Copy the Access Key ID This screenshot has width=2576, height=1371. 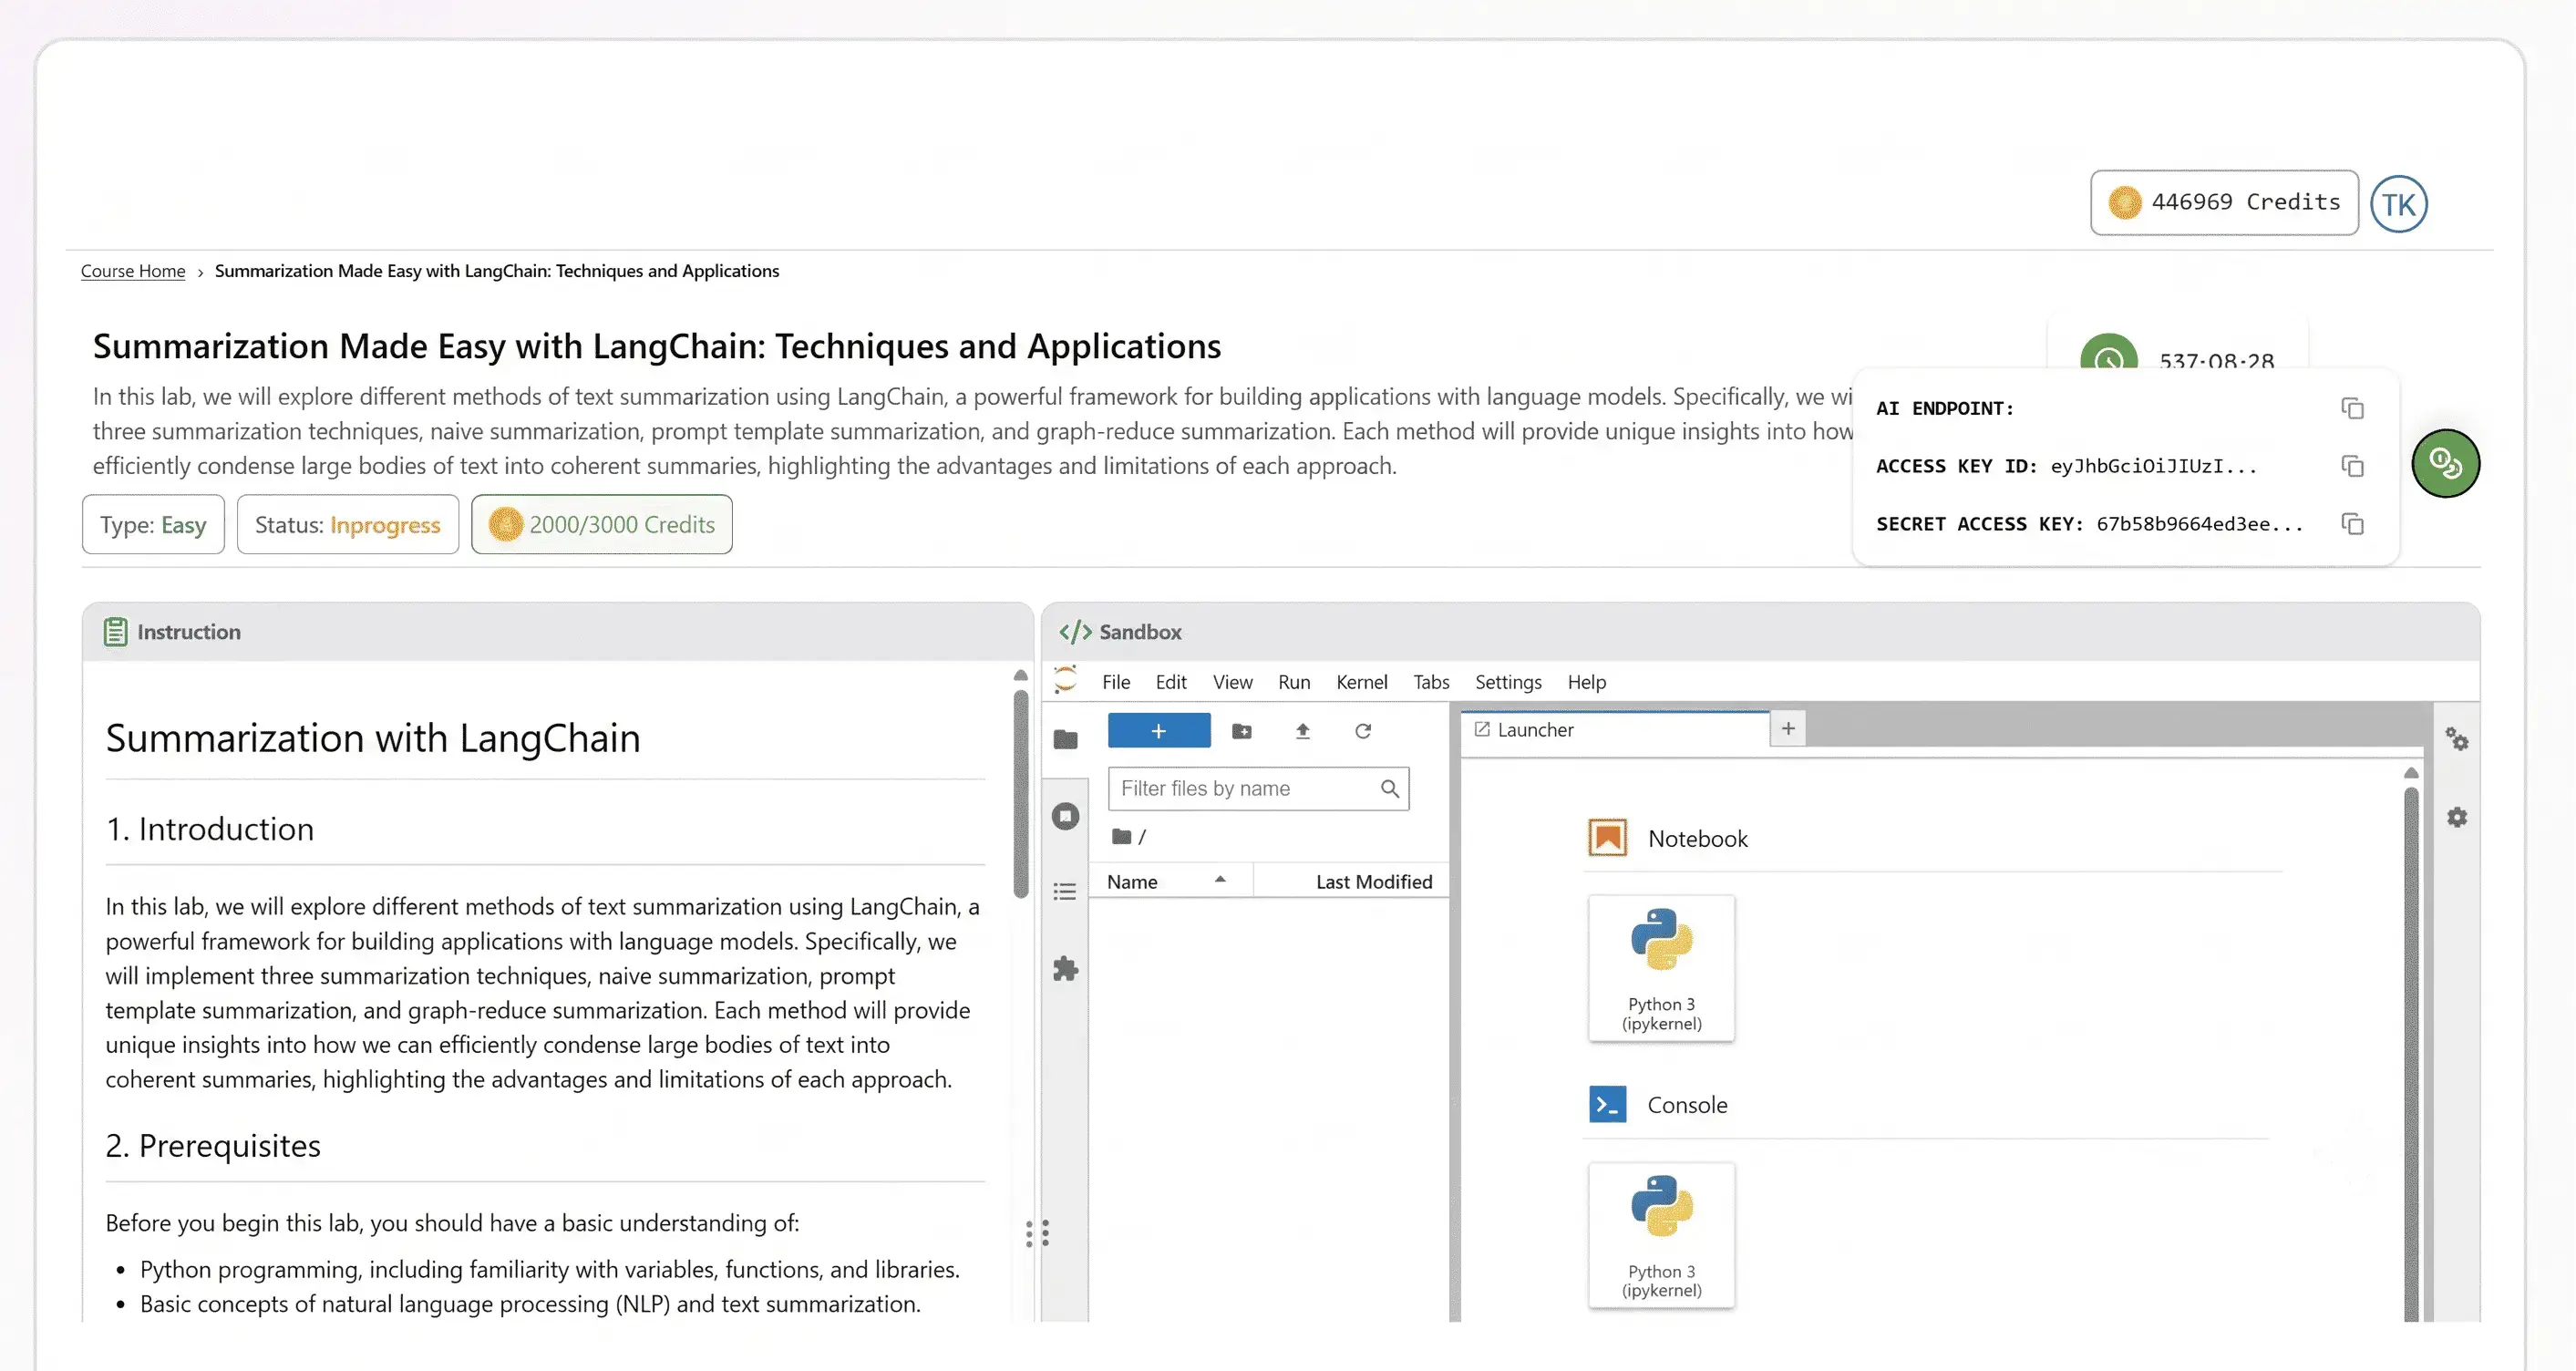point(2352,466)
